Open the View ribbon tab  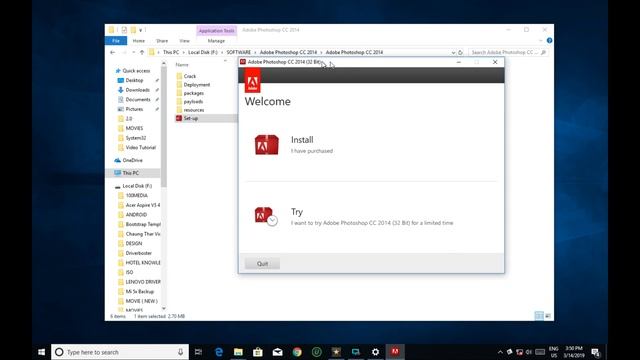coord(184,41)
